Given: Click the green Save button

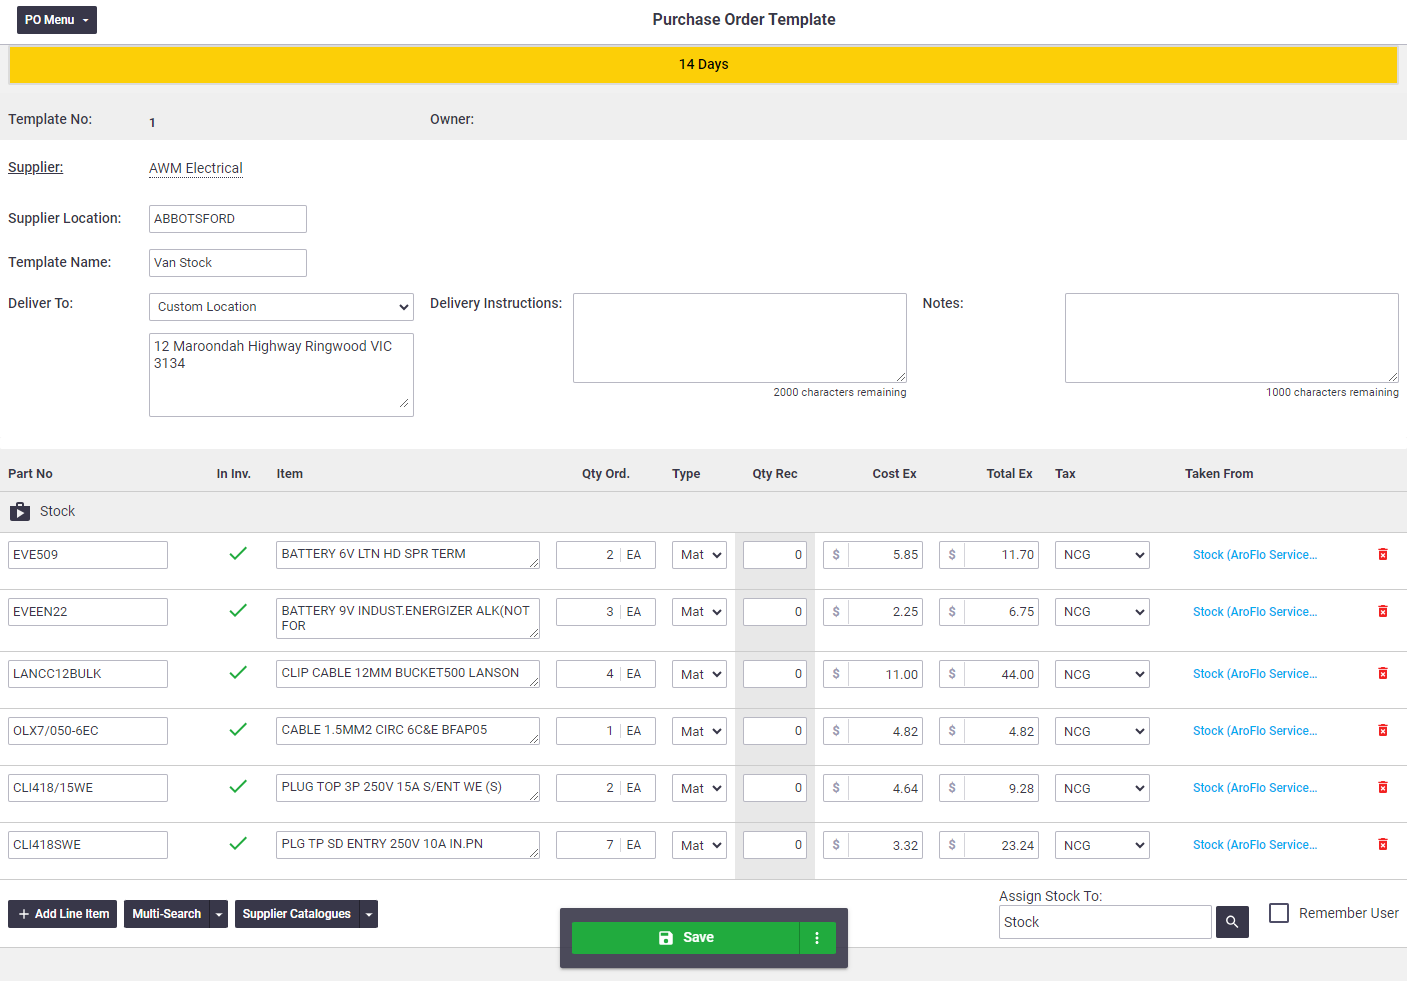Looking at the screenshot, I should [x=686, y=938].
